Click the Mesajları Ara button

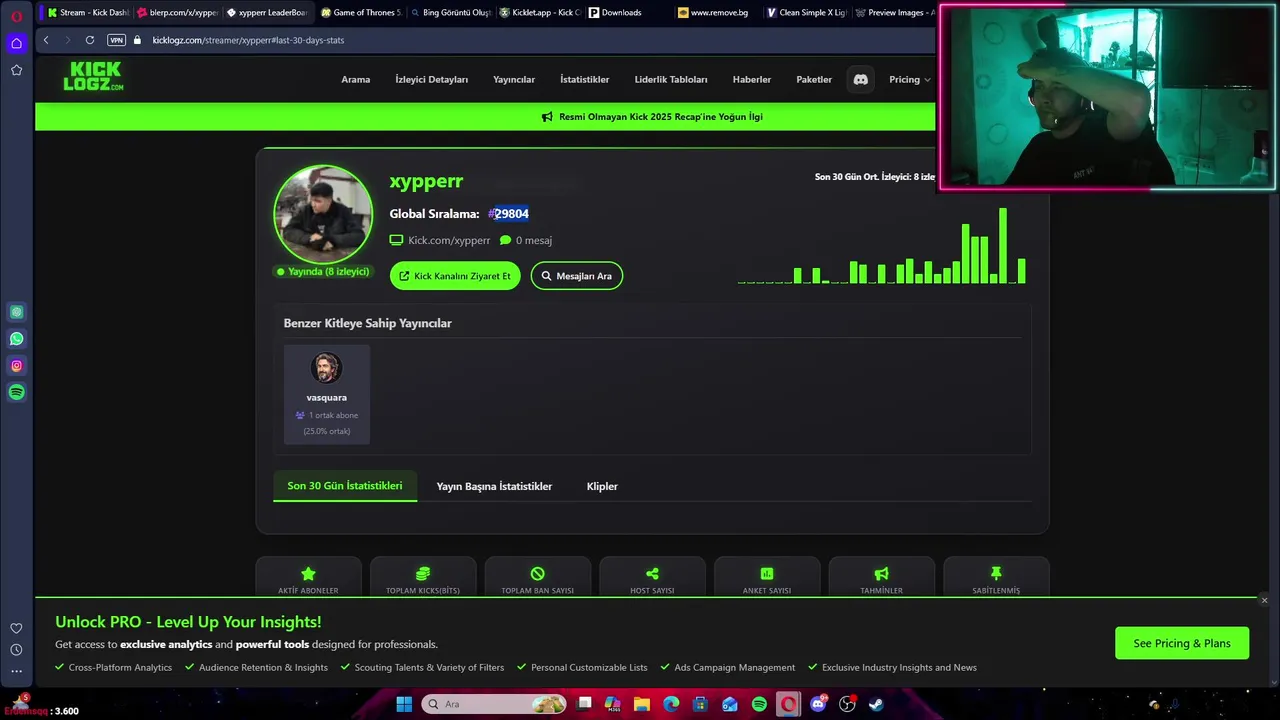(x=577, y=276)
